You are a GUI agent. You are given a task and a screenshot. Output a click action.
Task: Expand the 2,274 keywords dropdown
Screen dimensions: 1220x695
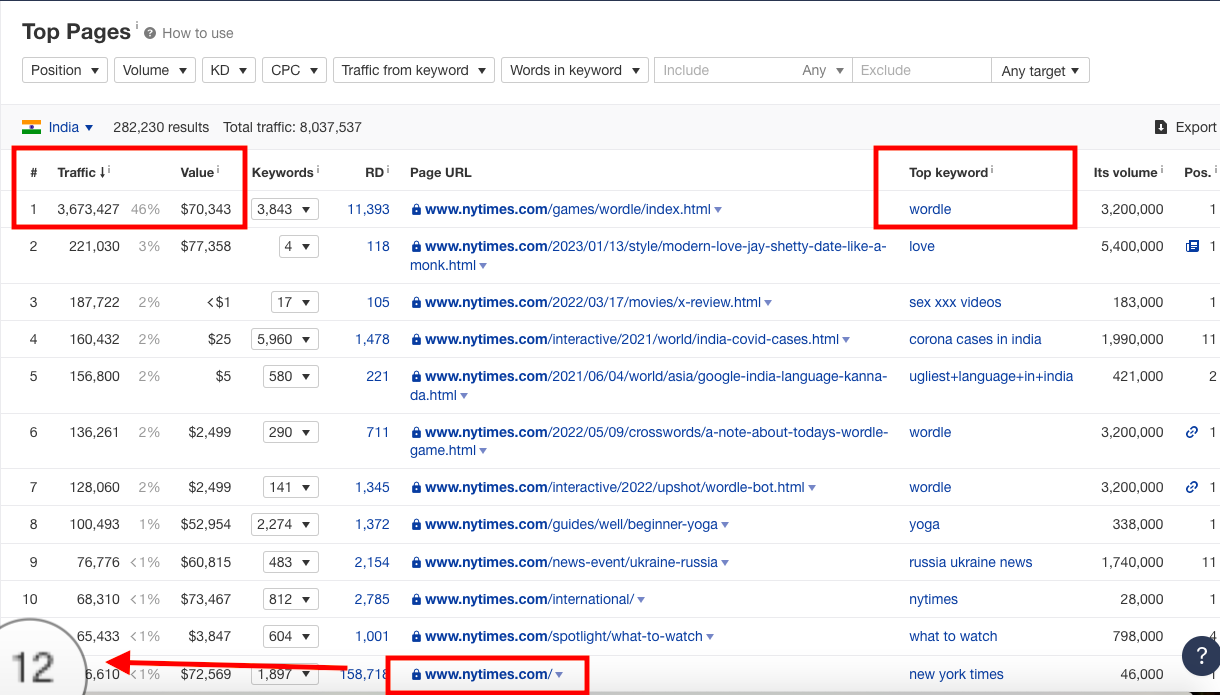click(x=285, y=524)
